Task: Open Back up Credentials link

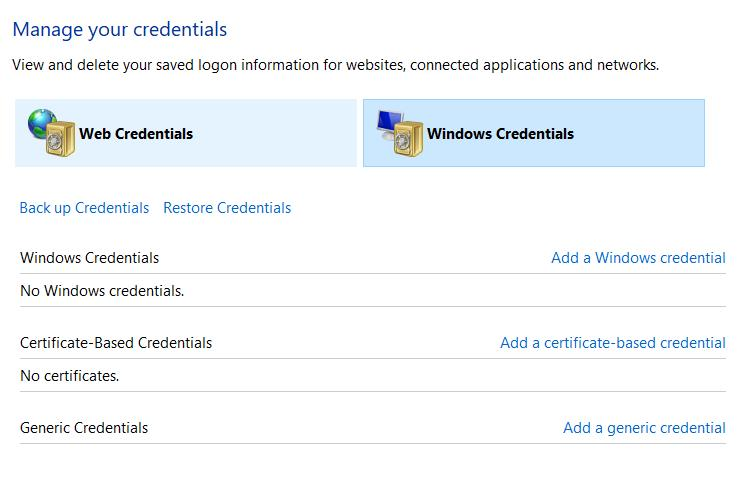Action: pos(84,208)
